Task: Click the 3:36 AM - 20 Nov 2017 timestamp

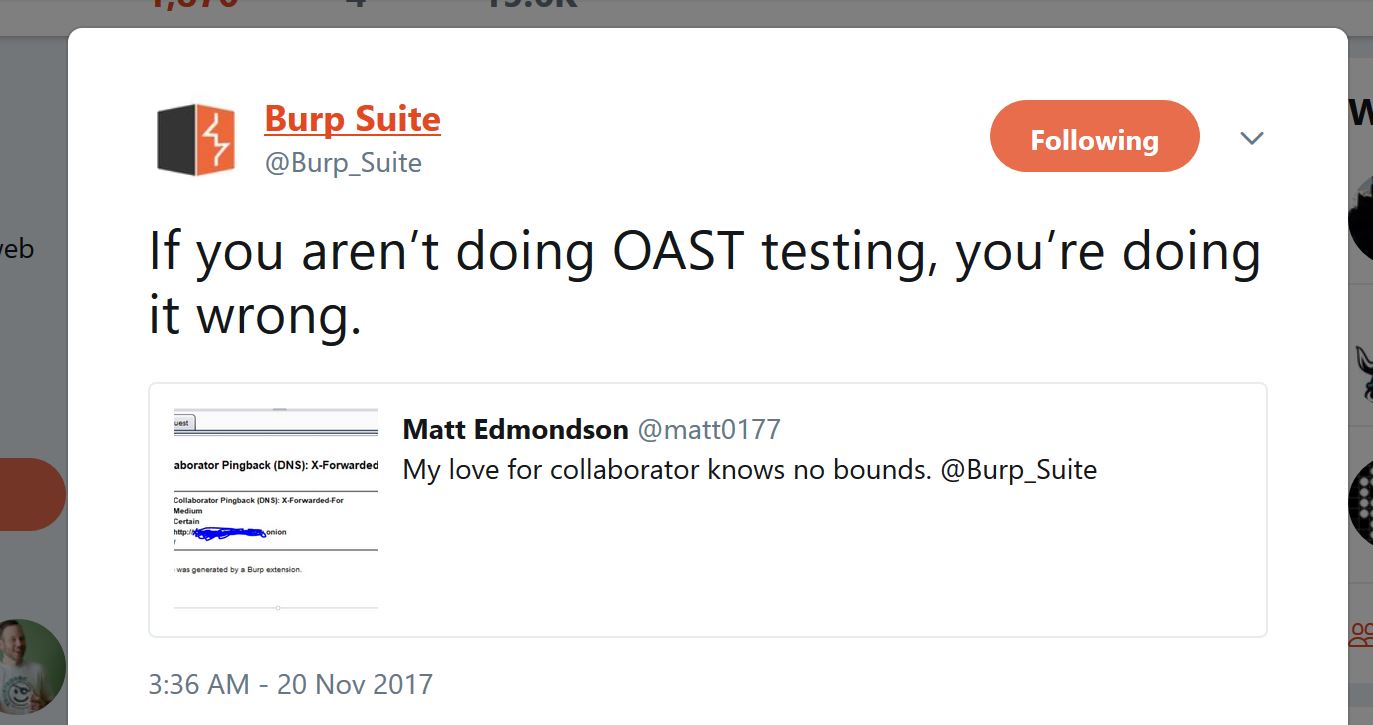Action: (x=291, y=684)
